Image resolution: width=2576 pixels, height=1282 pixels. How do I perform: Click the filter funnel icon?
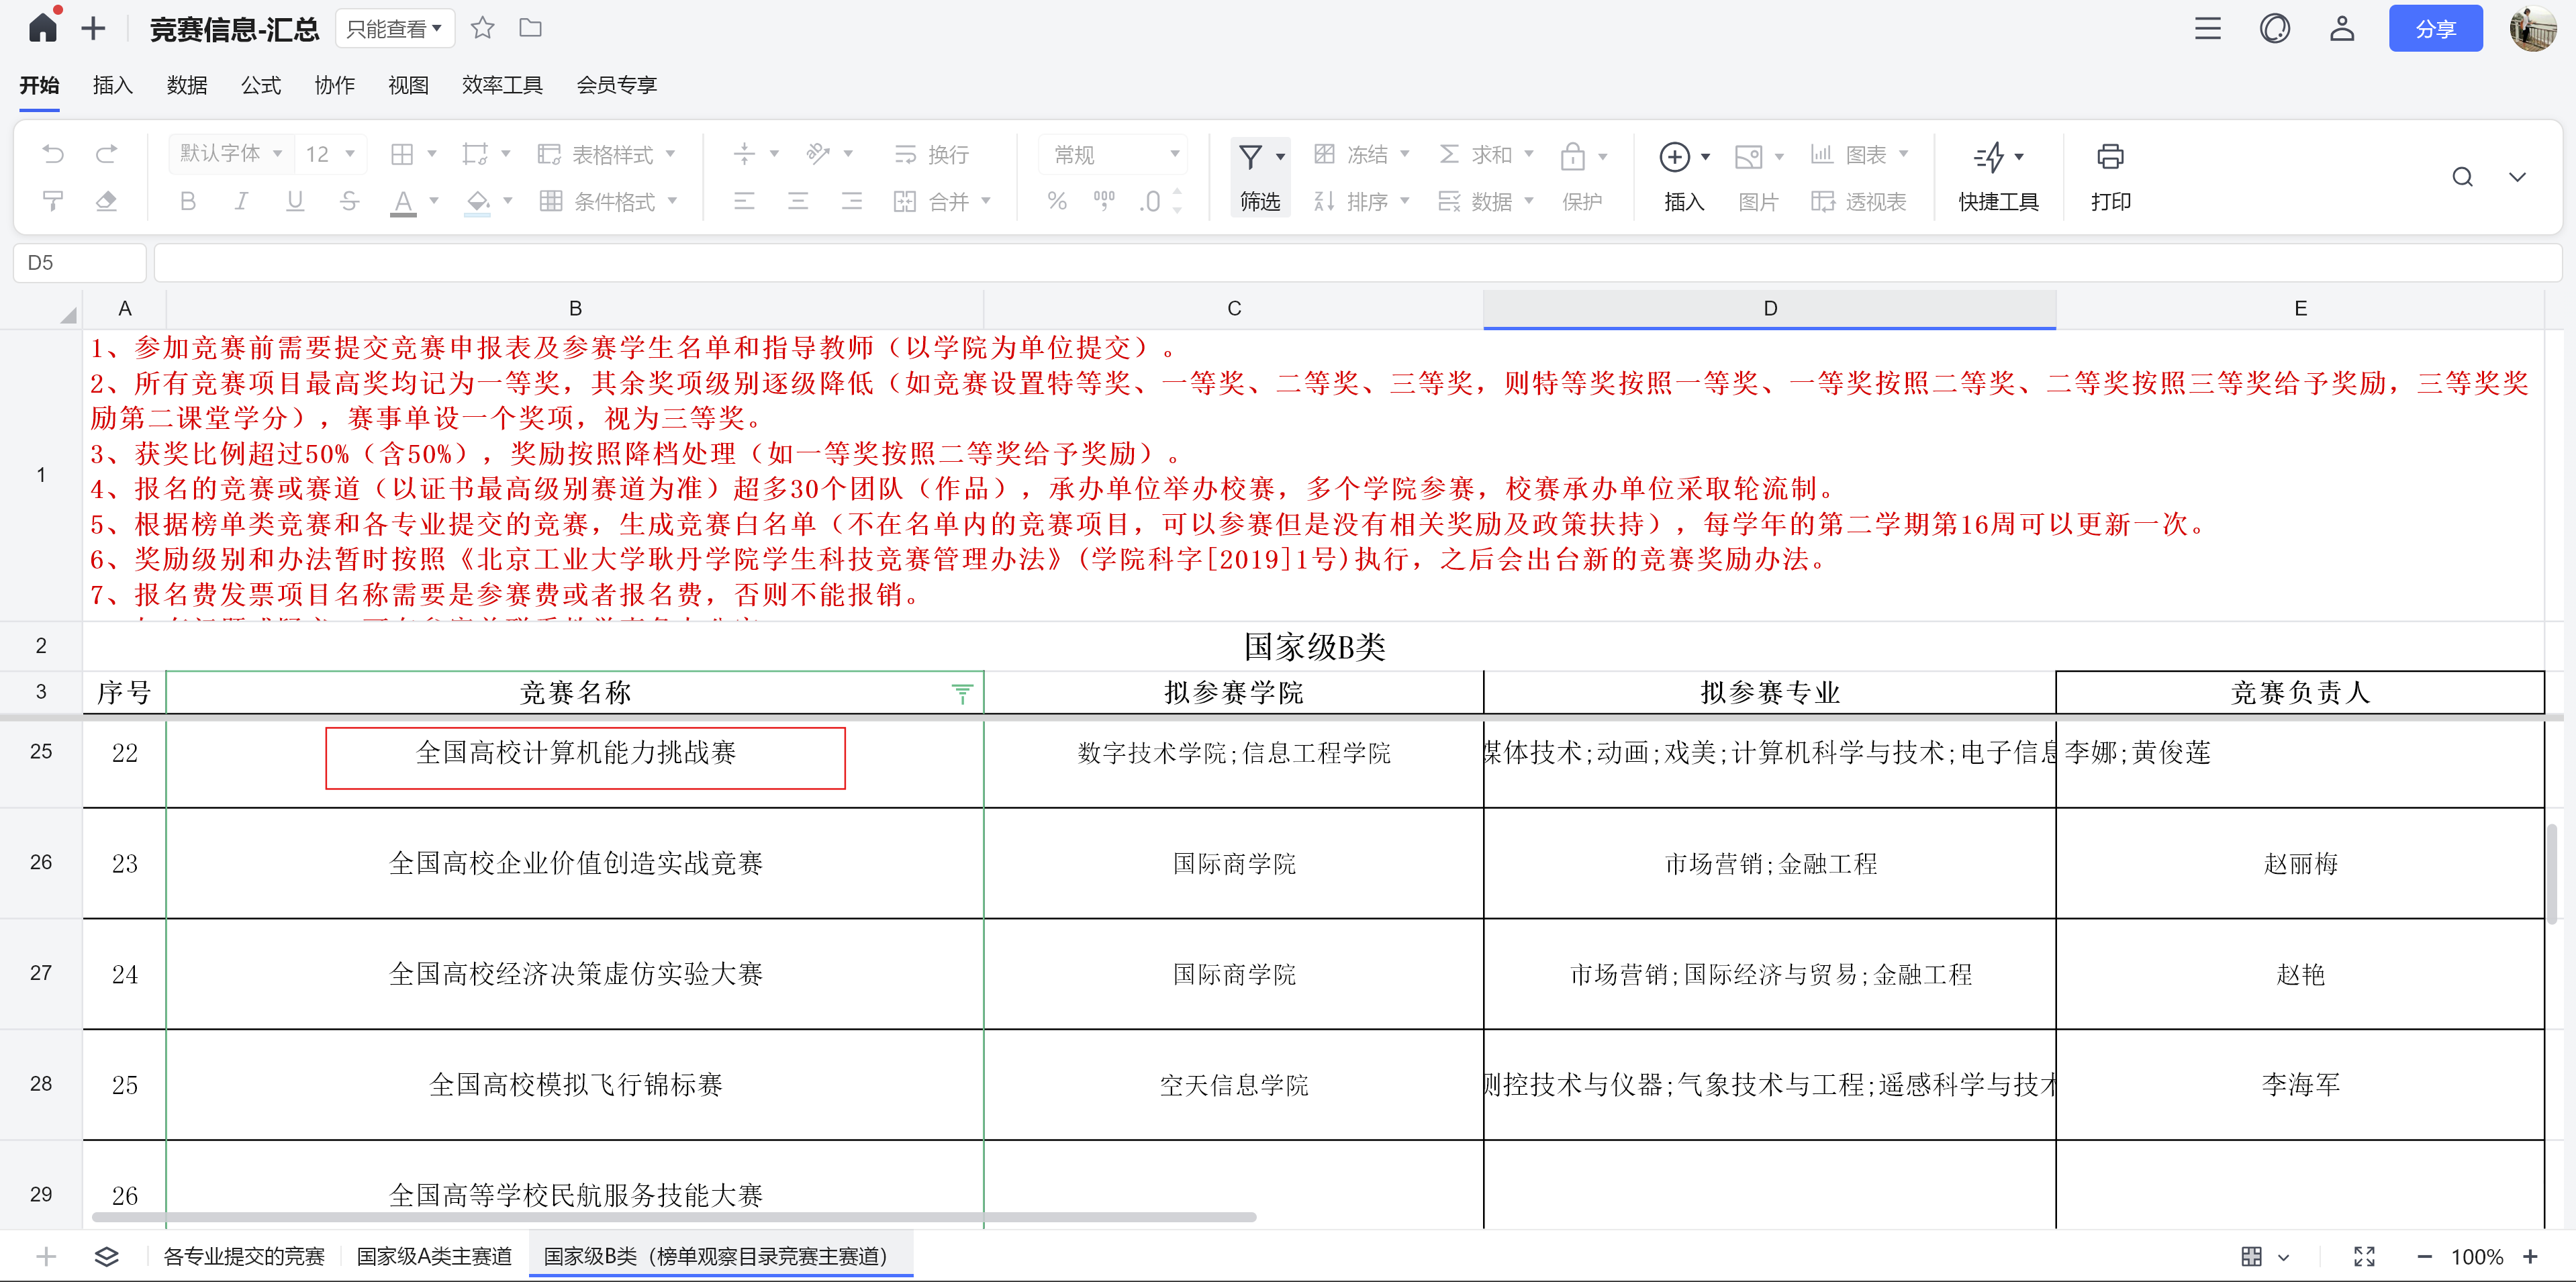(1251, 156)
